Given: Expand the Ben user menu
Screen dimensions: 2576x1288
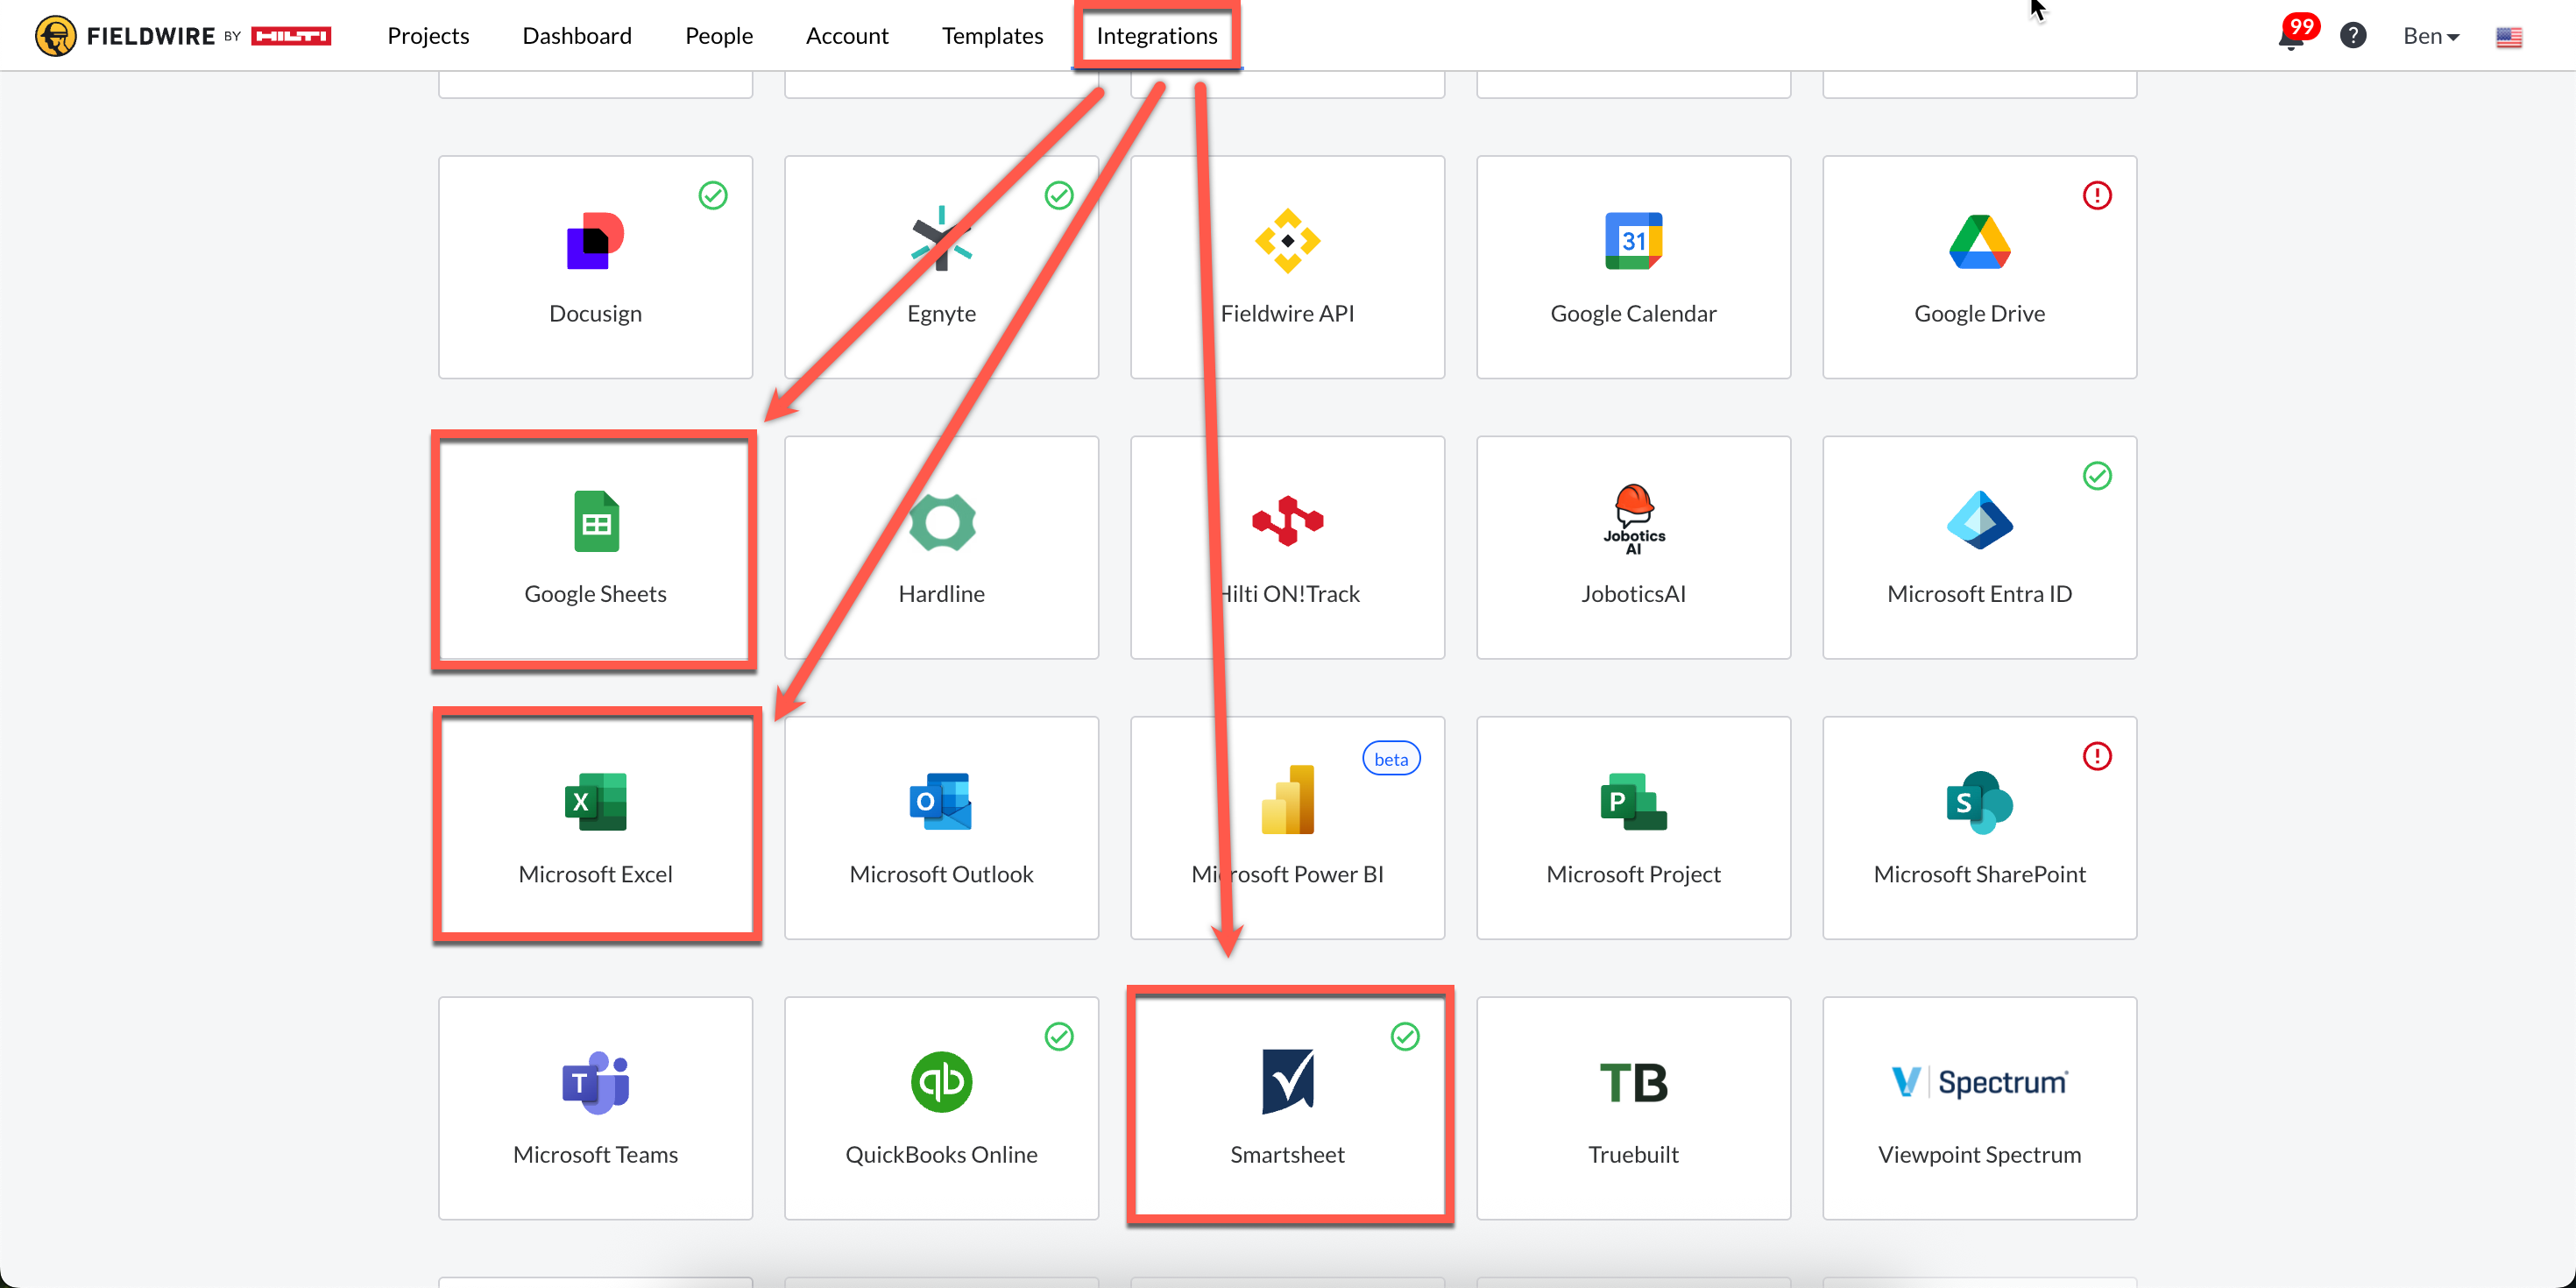Looking at the screenshot, I should click(x=2430, y=36).
